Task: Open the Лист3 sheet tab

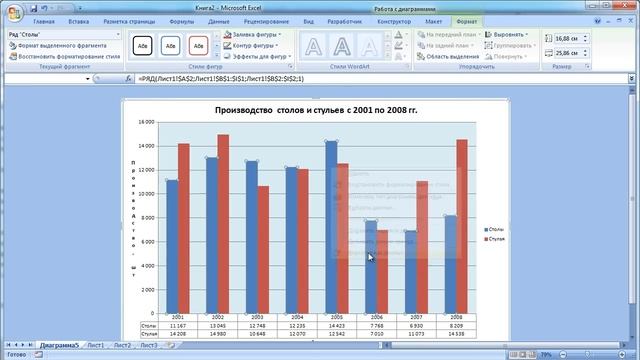Action: (x=149, y=345)
